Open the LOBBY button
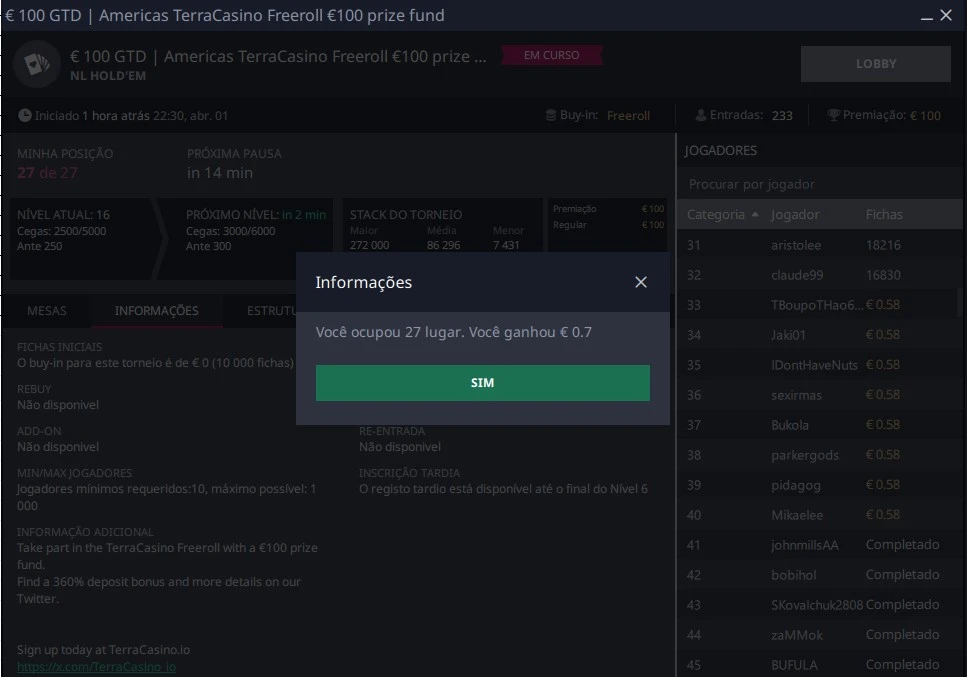The height and width of the screenshot is (677, 967). click(x=875, y=64)
